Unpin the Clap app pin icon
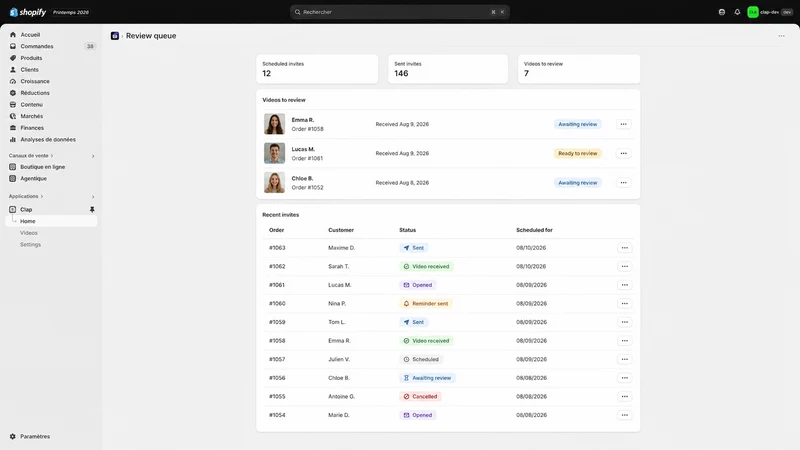 coord(92,210)
